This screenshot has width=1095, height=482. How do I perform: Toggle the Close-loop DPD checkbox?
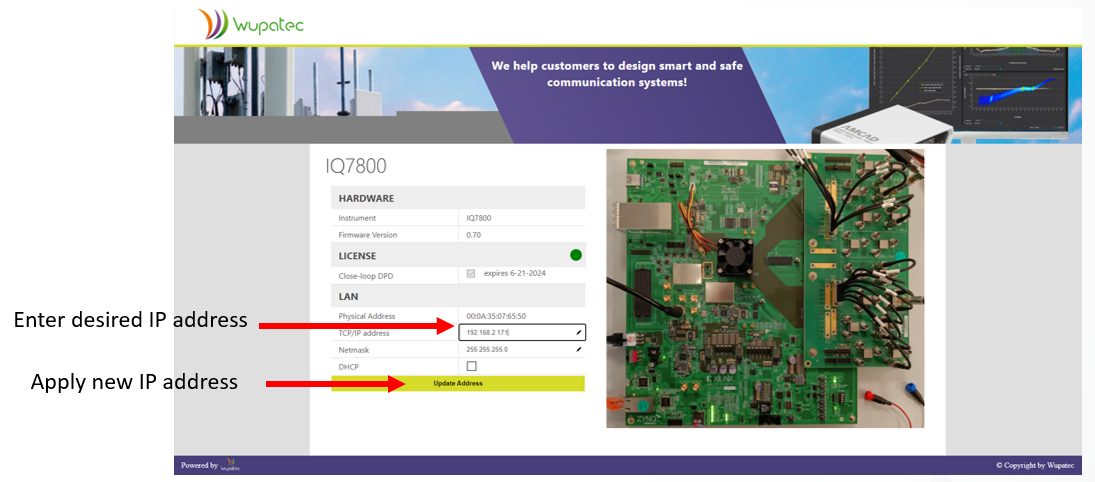pos(471,275)
